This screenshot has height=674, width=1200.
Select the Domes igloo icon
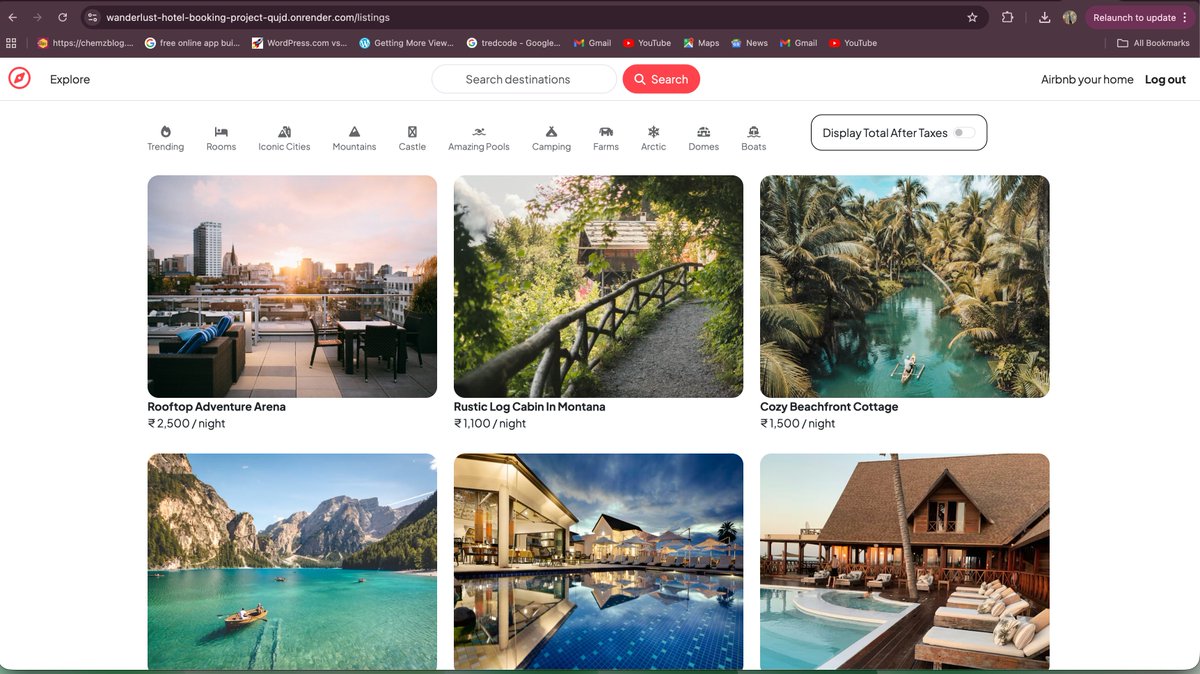point(704,131)
